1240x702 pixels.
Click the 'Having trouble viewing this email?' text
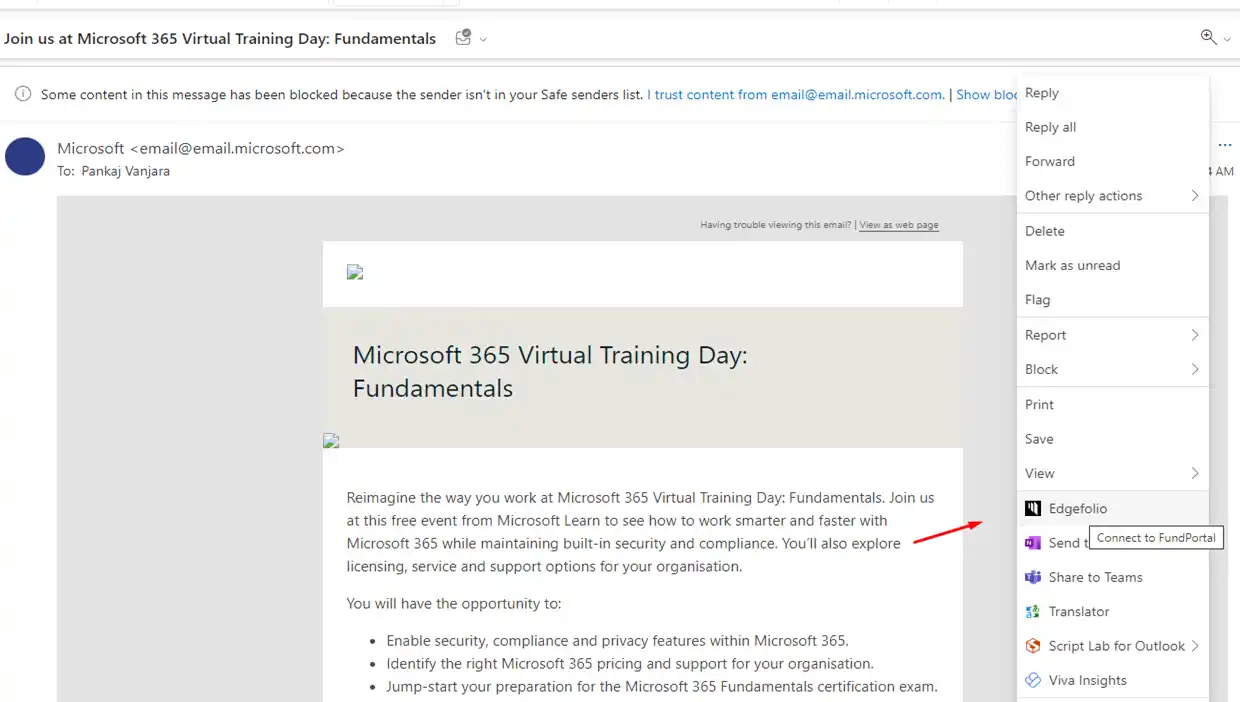click(x=776, y=225)
